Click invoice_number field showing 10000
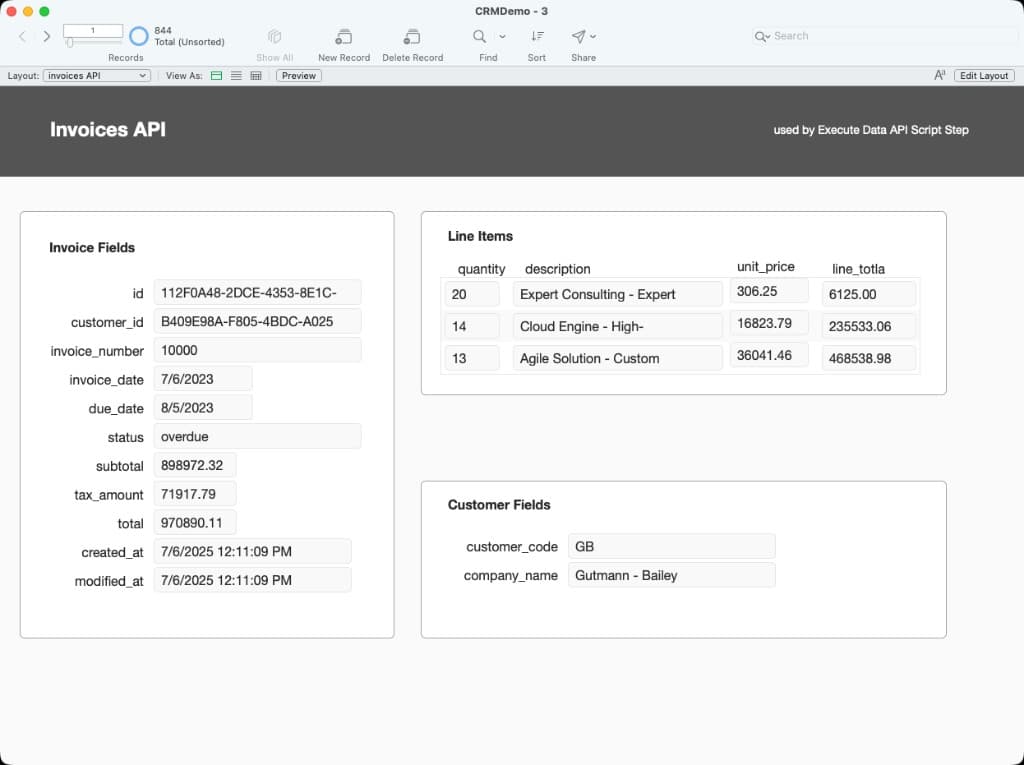 [257, 350]
